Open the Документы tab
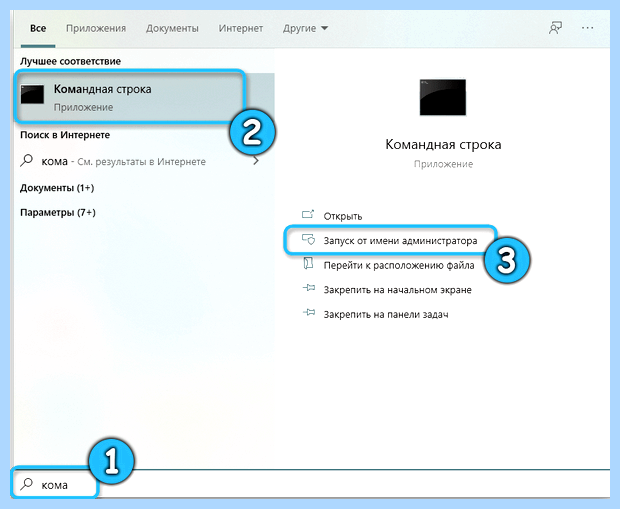620x509 pixels. pyautogui.click(x=172, y=28)
